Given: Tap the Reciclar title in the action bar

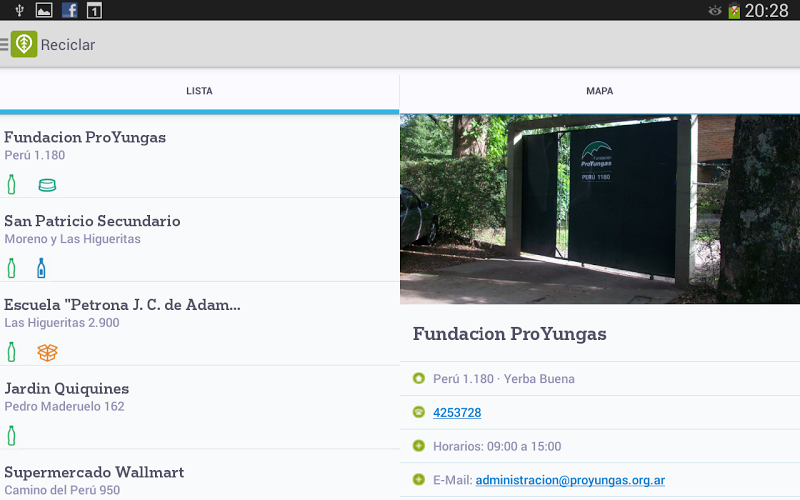Looking at the screenshot, I should [68, 45].
